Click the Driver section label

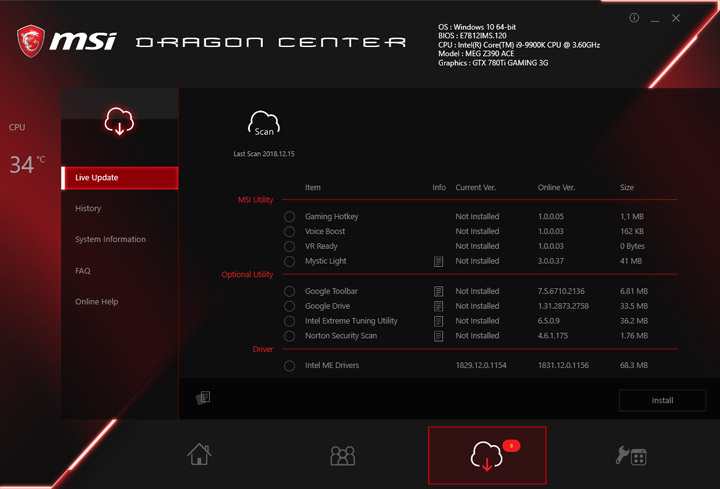click(263, 349)
